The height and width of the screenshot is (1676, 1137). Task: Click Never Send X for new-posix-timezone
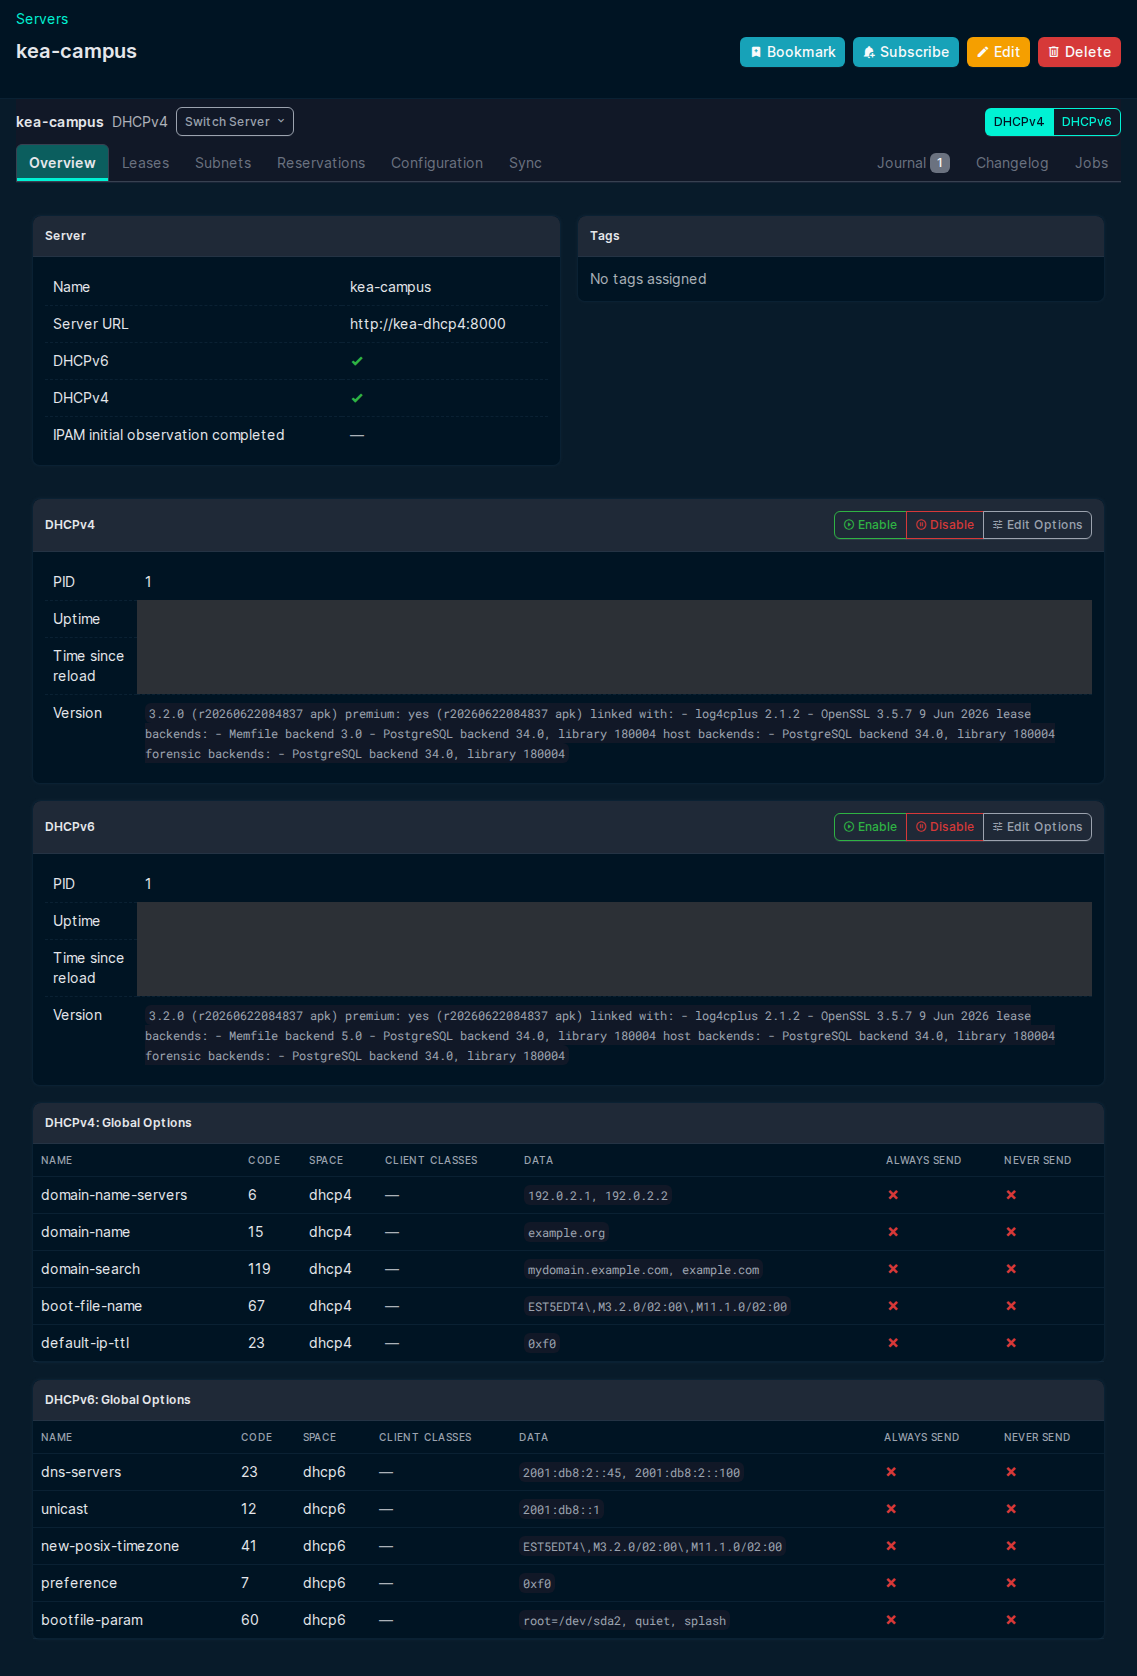1011,1546
